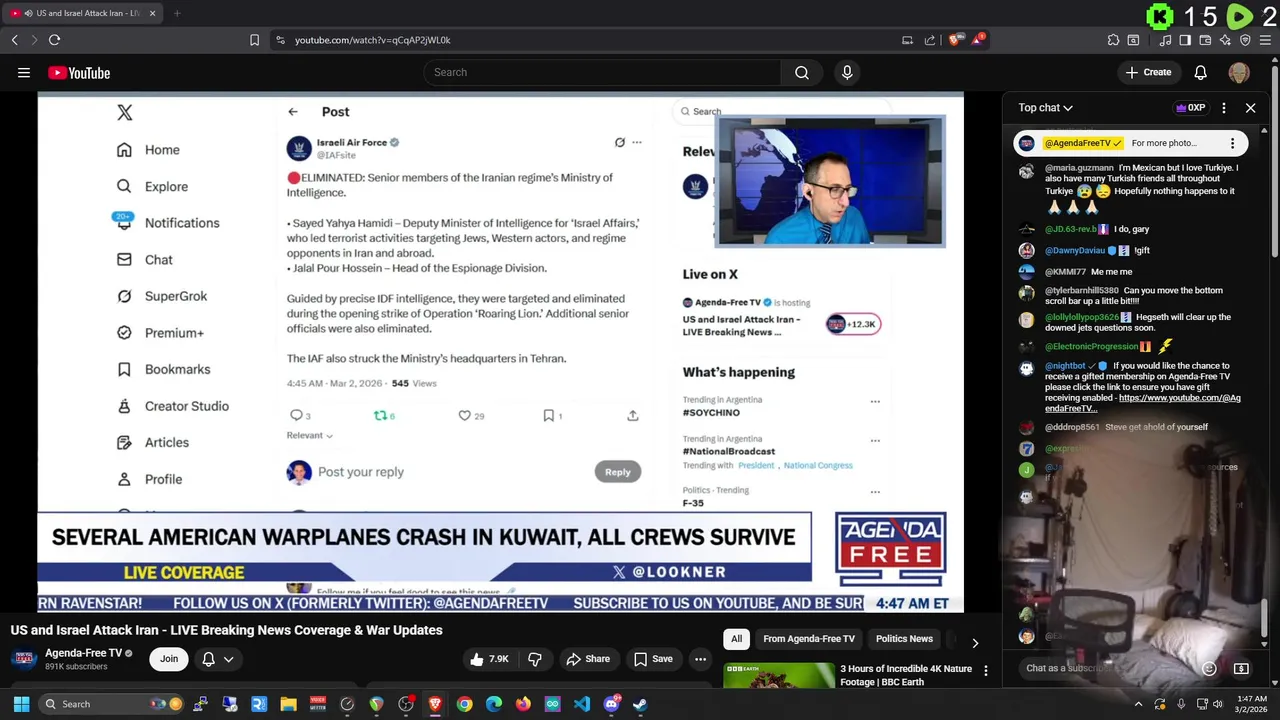Open options for the pinned AgendaFreeTV message

[x=1232, y=143]
